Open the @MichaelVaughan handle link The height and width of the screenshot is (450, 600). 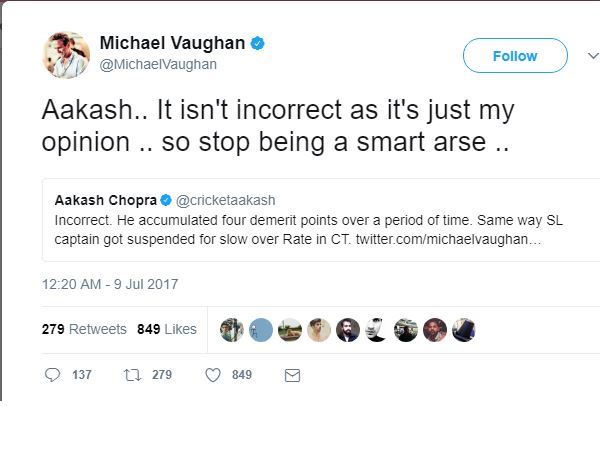point(158,64)
